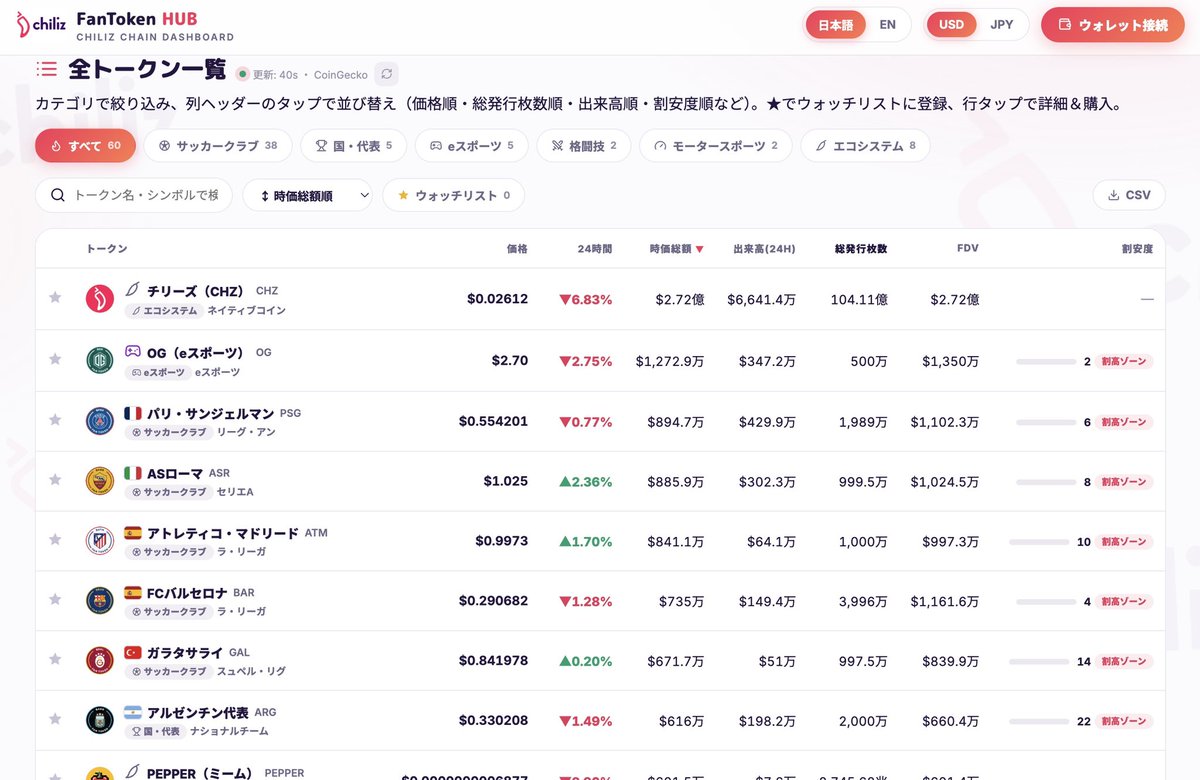Click the $0.02612 price value
1200x780 pixels.
[497, 299]
